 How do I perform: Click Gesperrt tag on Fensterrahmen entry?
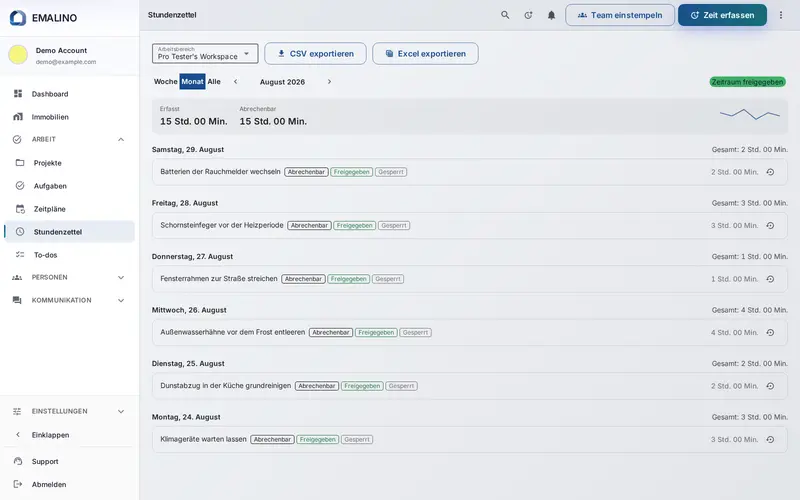click(388, 279)
